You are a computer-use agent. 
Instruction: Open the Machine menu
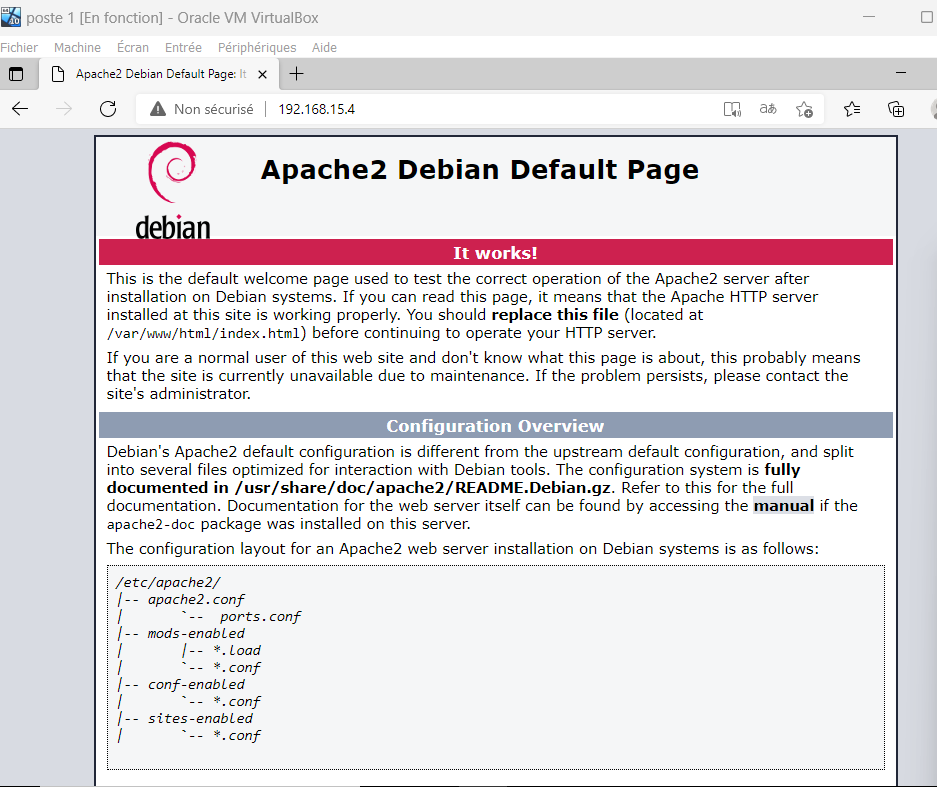pos(77,47)
